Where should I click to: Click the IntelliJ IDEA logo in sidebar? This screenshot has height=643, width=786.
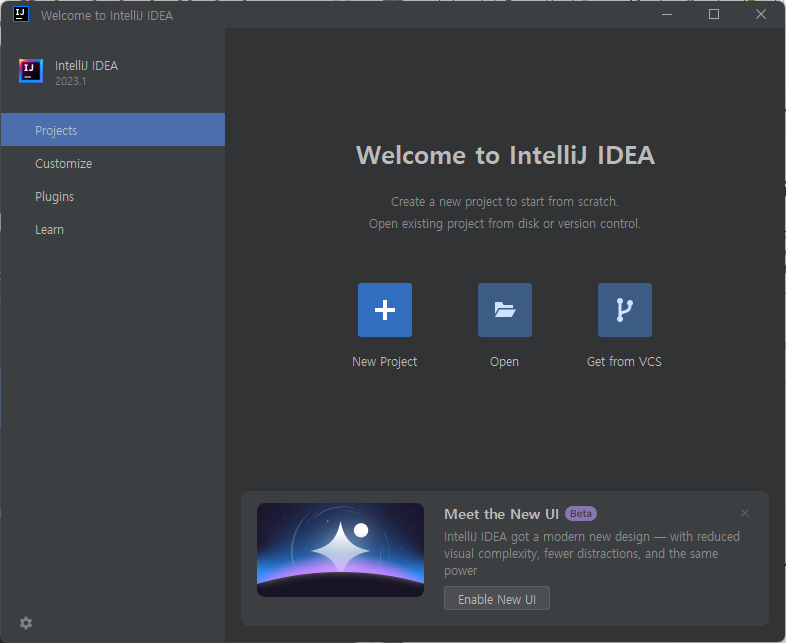click(31, 71)
